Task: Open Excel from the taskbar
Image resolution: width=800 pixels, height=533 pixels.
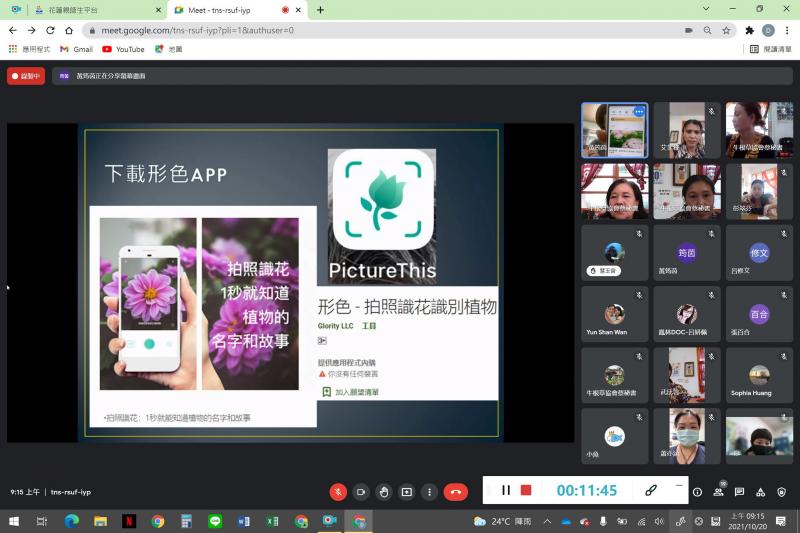Action: tap(272, 521)
